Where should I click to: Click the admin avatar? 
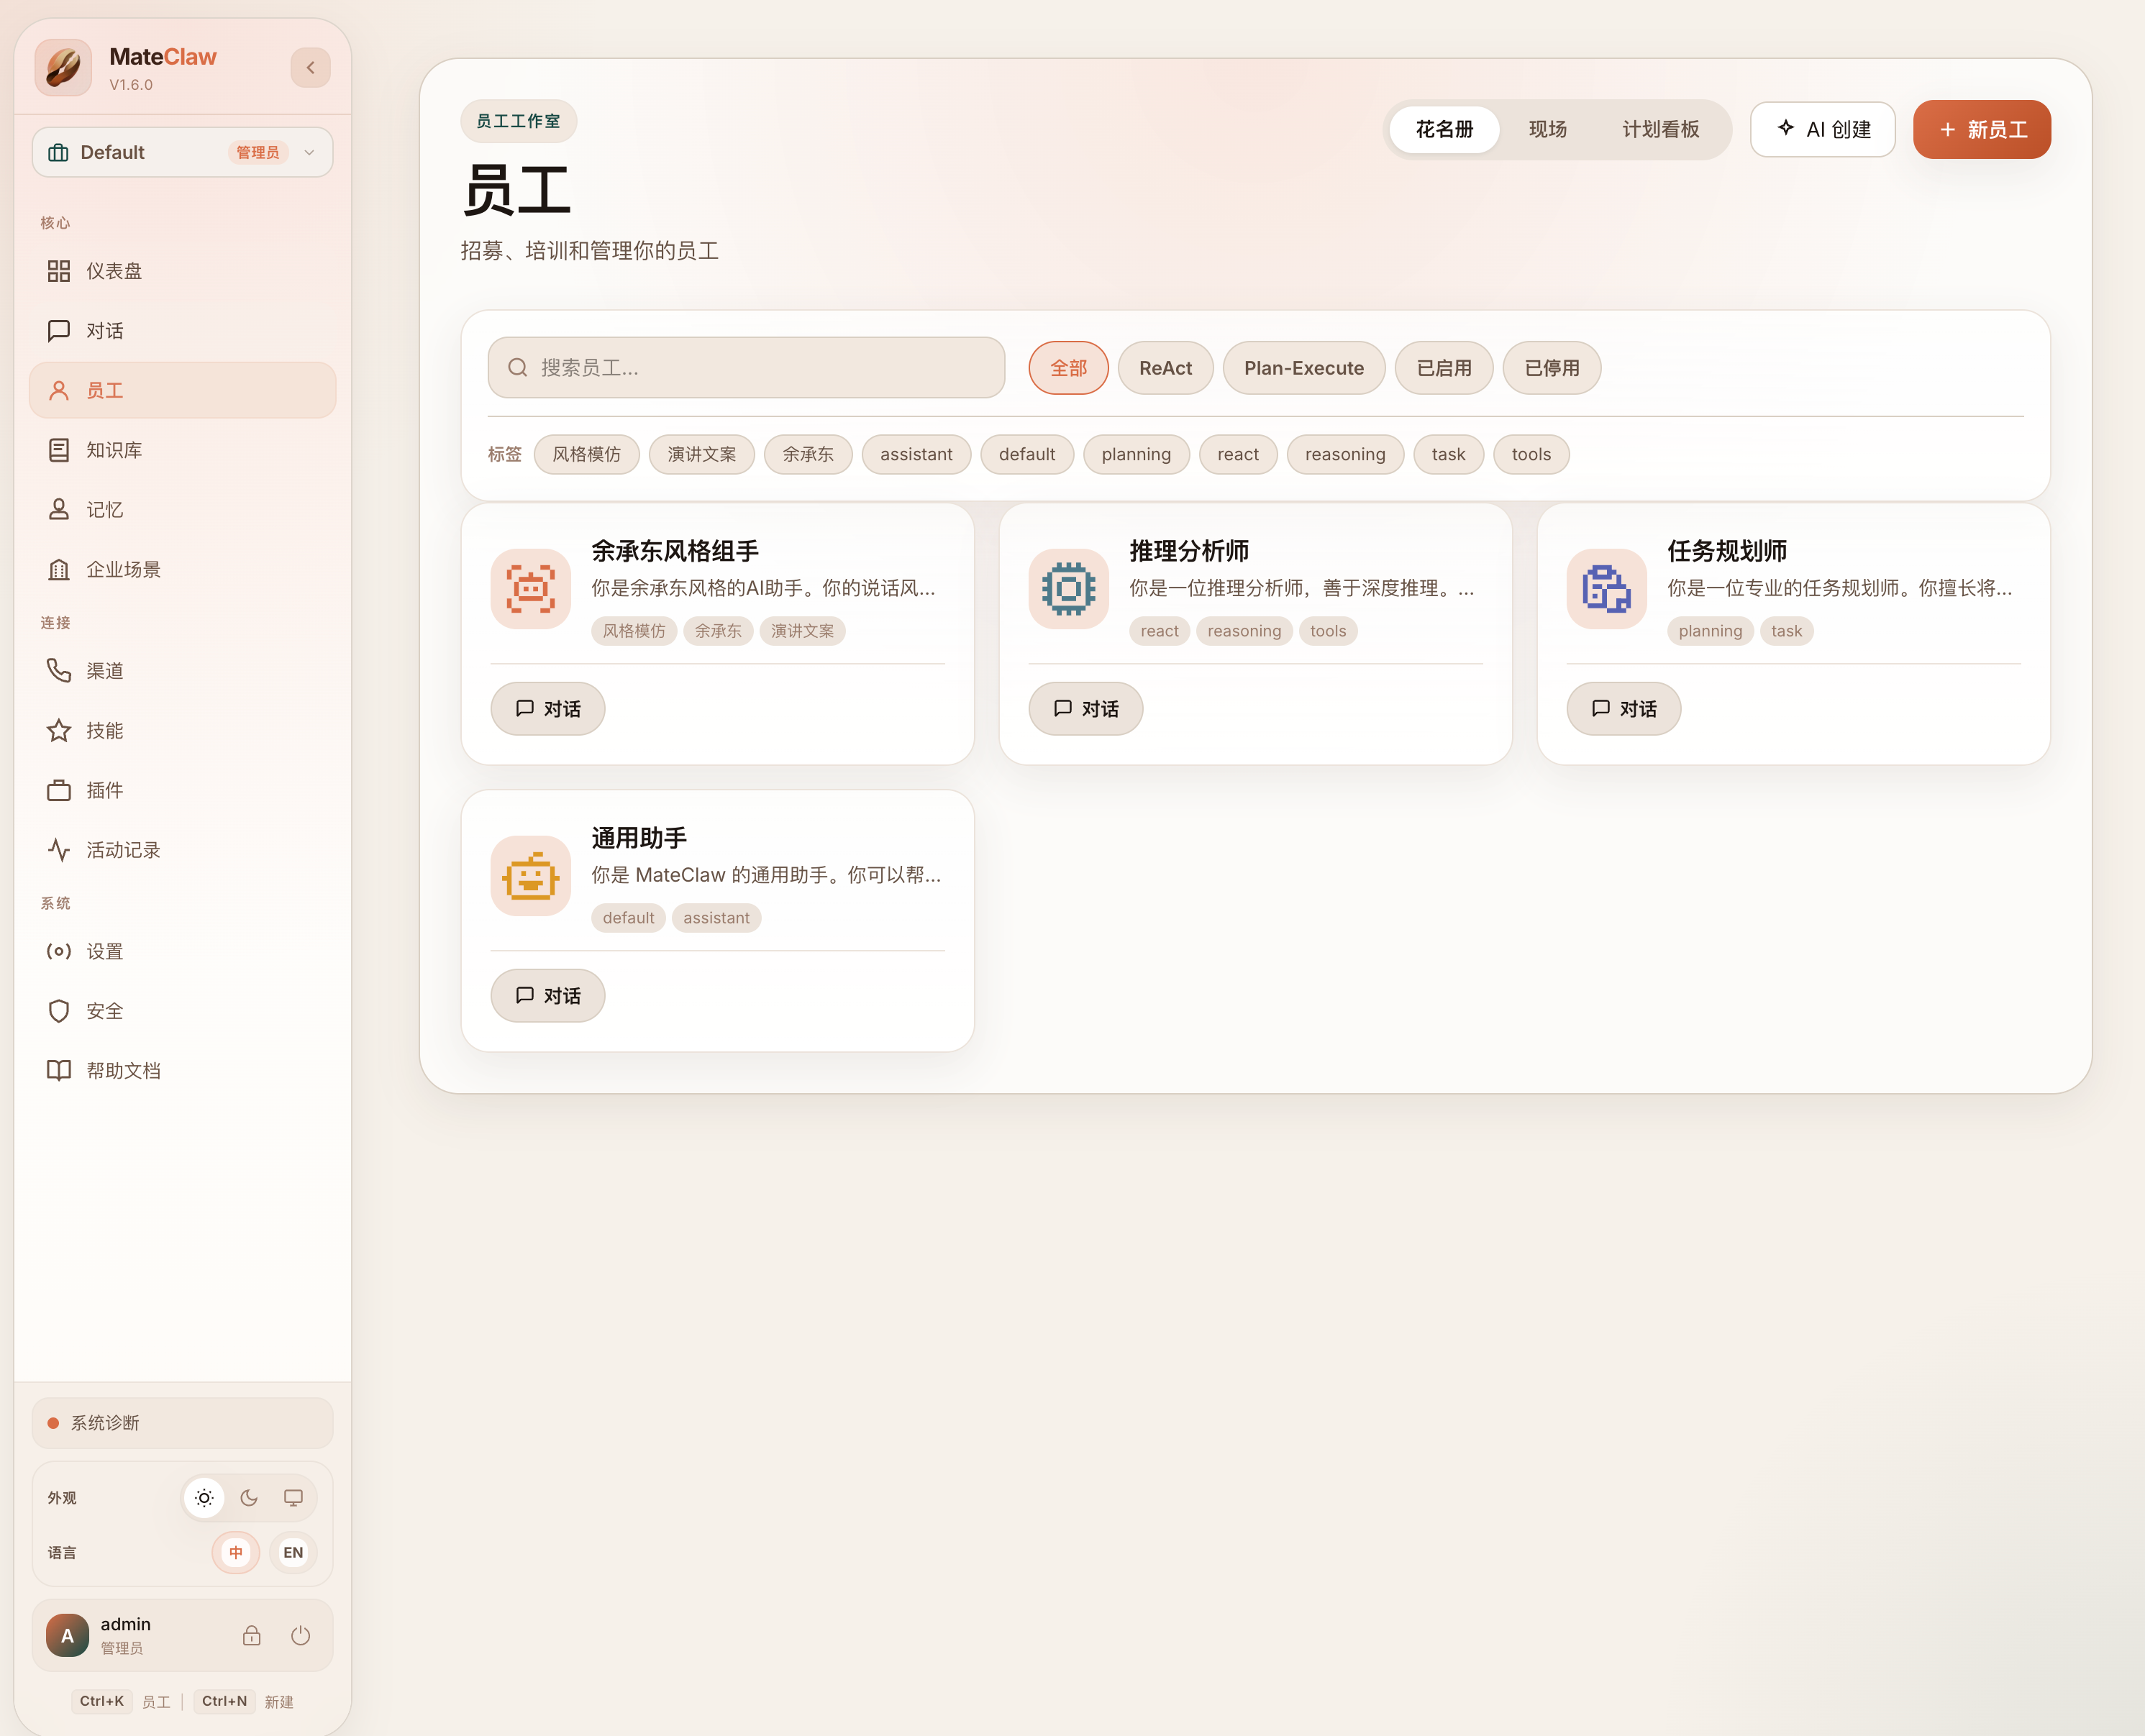(x=68, y=1636)
